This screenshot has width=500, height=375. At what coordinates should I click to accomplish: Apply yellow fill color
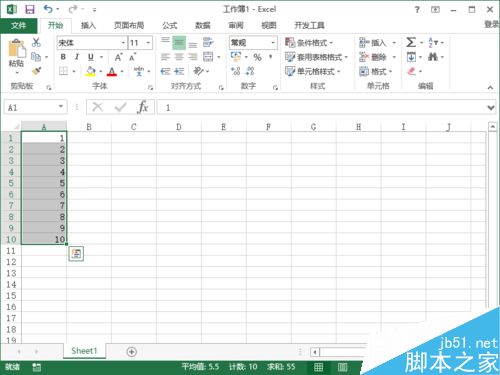(x=91, y=71)
